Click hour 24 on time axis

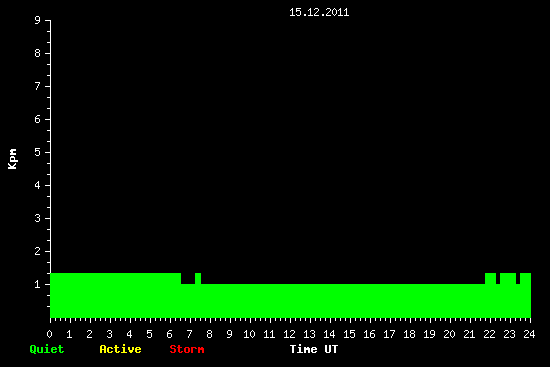click(529, 334)
